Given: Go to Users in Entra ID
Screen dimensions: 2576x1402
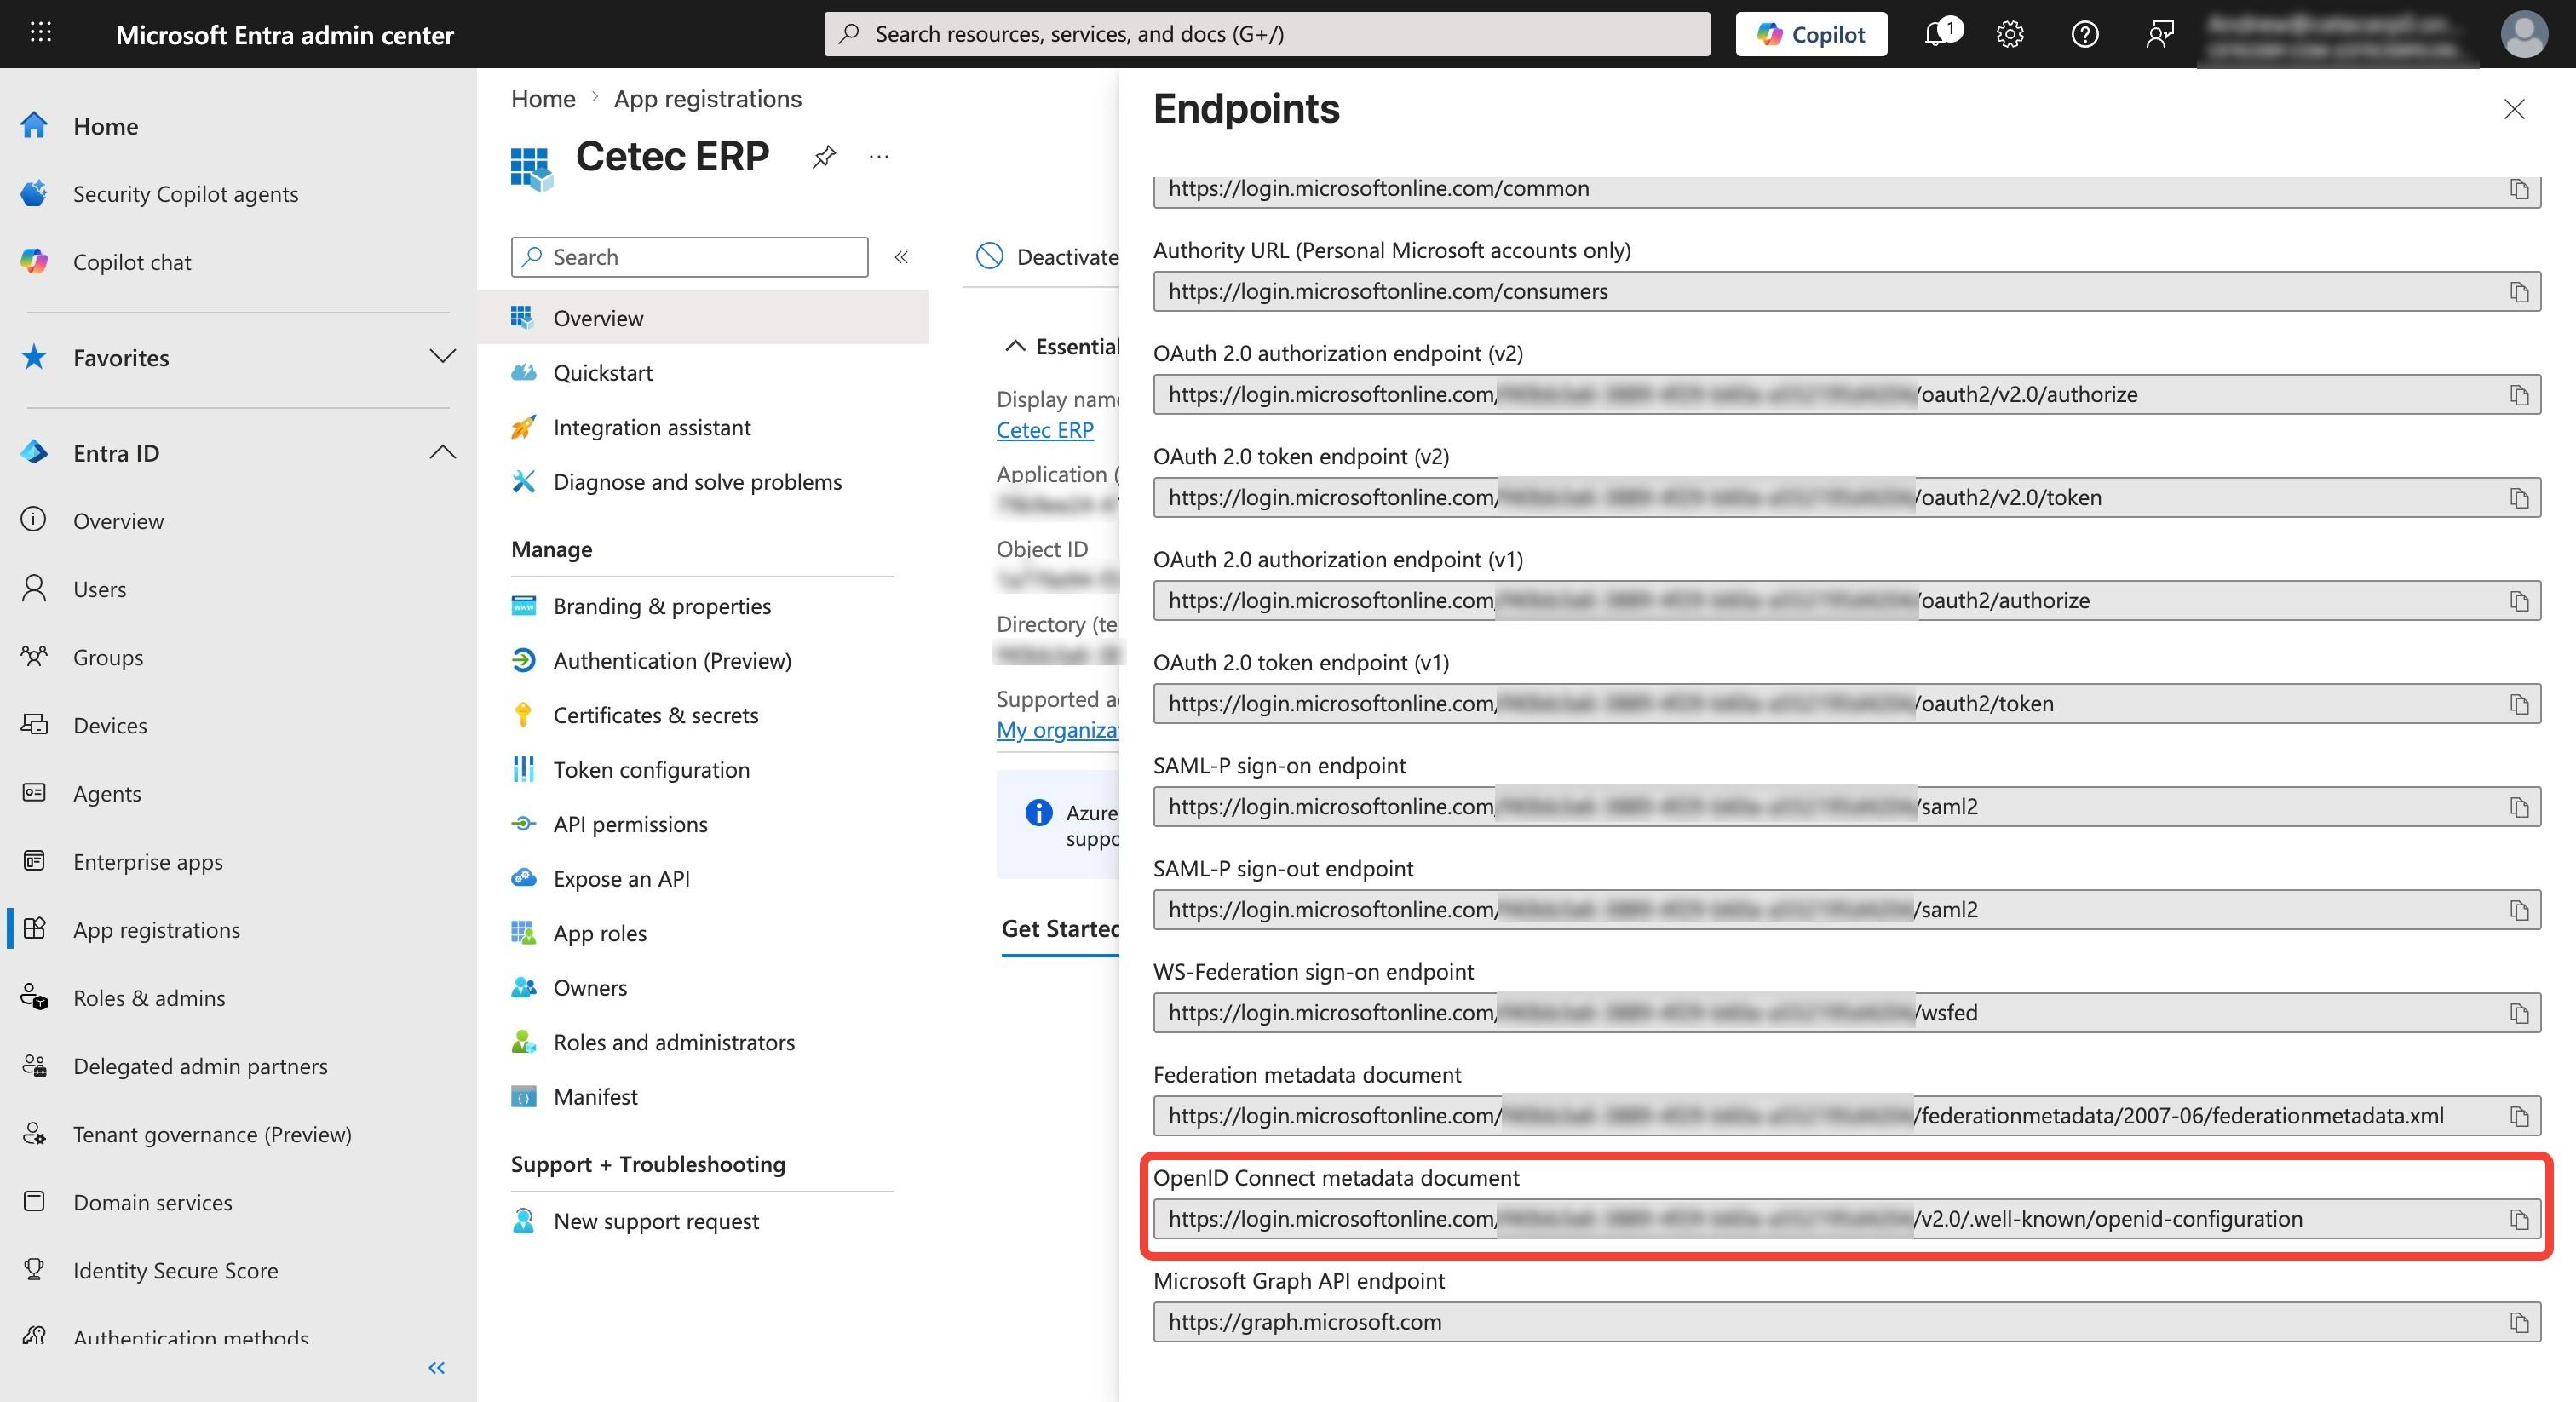Looking at the screenshot, I should [100, 589].
